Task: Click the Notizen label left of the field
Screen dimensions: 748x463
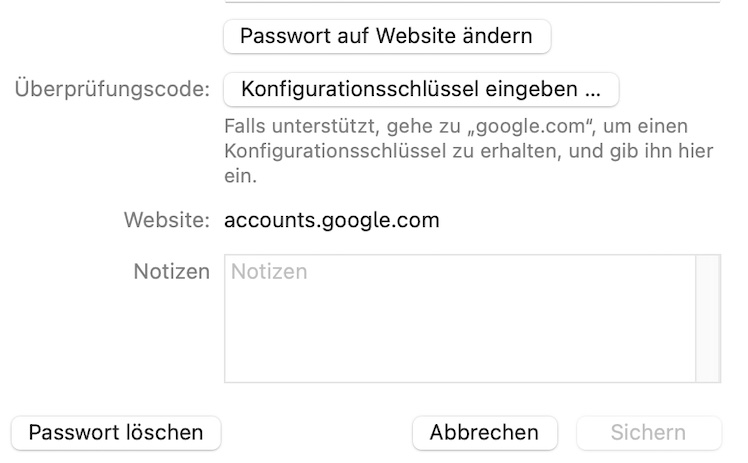Action: click(171, 272)
